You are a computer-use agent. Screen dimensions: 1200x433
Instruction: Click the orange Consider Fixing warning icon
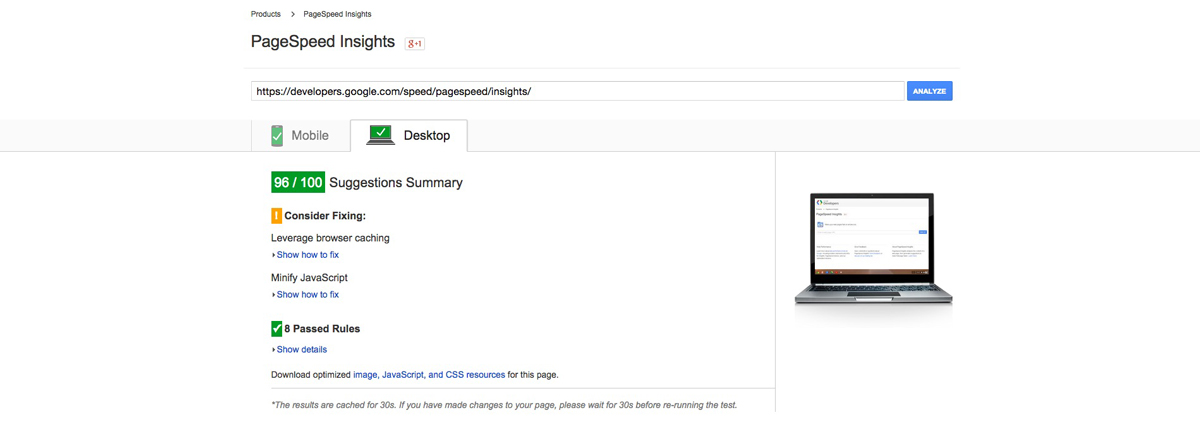(x=276, y=215)
